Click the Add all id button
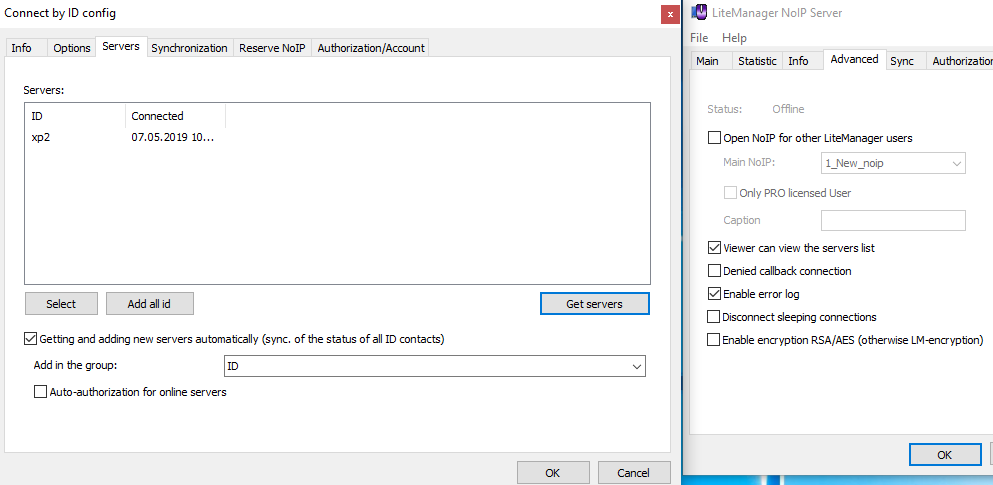 click(149, 304)
